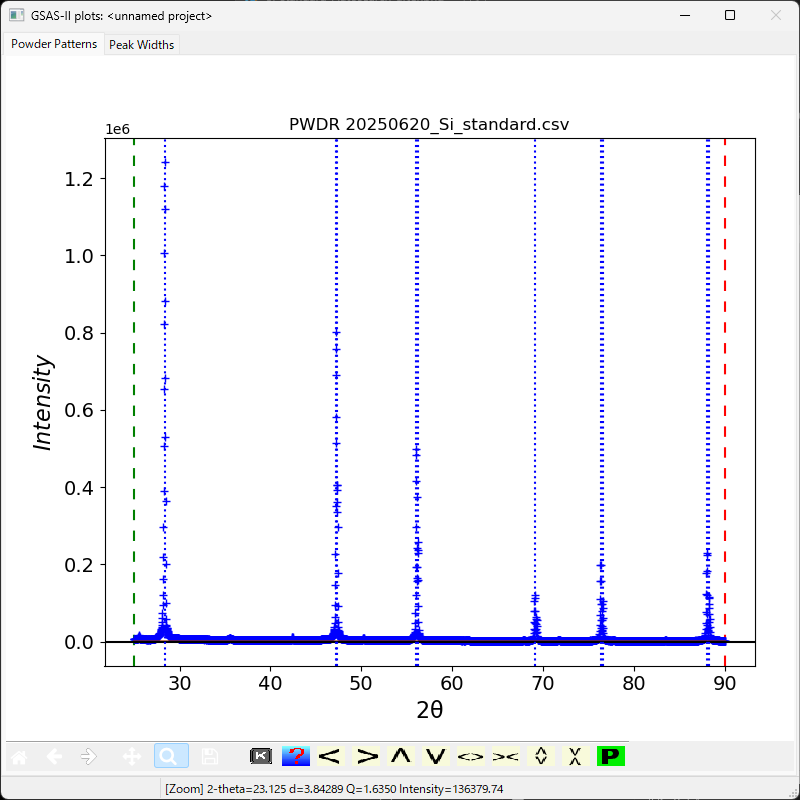Click the green 'P' publish icon
The width and height of the screenshot is (800, 800).
610,757
